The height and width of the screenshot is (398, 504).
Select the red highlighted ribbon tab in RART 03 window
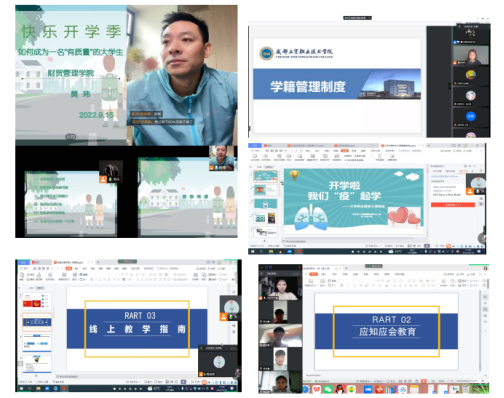pos(69,268)
